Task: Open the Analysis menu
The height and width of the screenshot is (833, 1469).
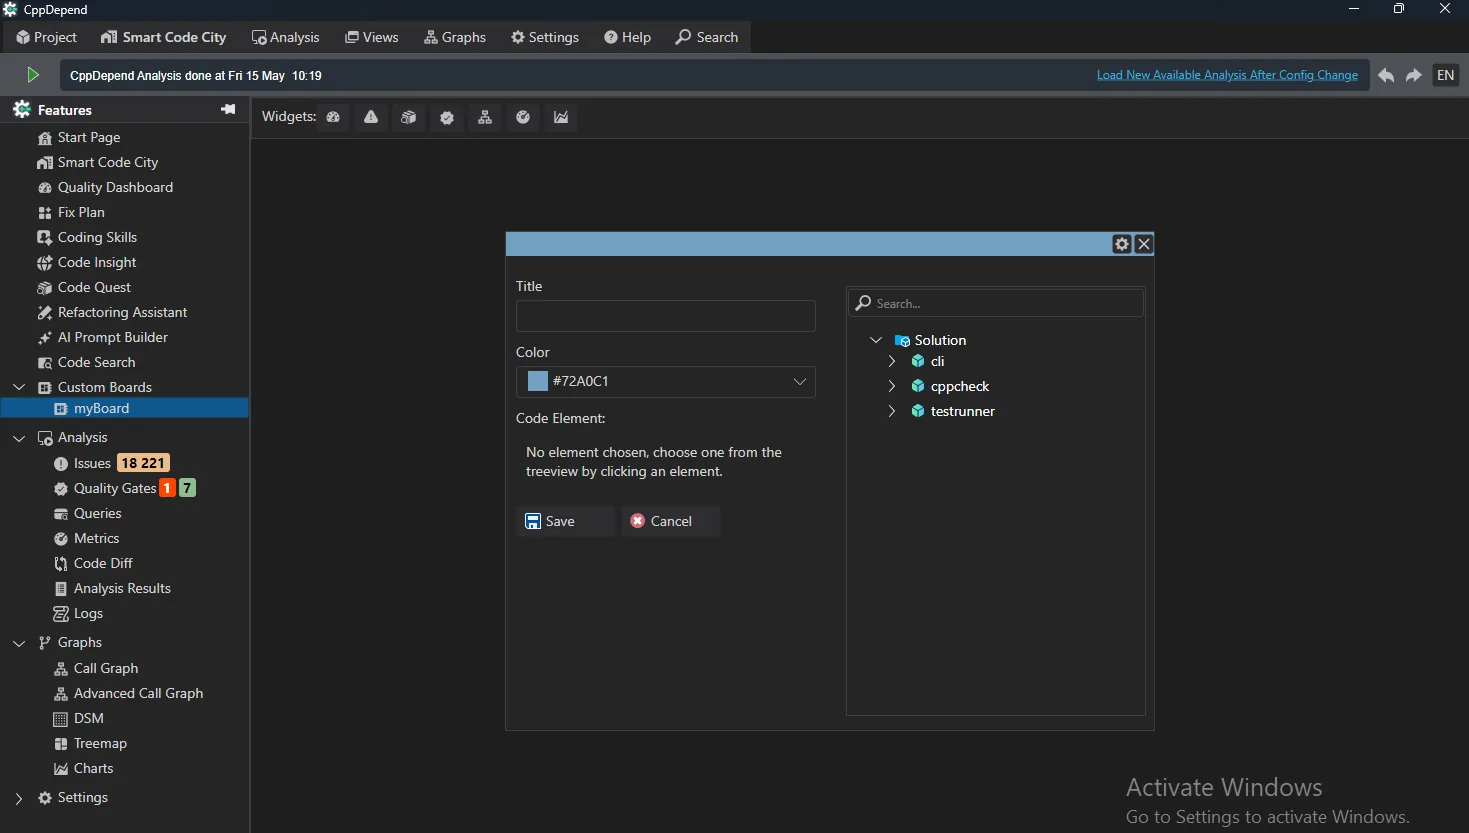Action: coord(286,37)
